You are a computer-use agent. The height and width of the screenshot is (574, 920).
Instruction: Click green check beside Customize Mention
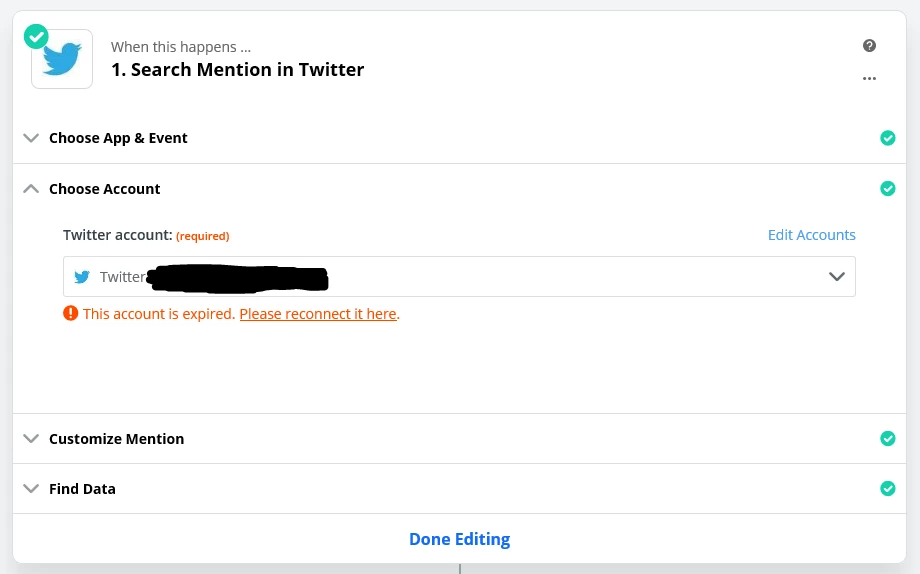coord(887,438)
